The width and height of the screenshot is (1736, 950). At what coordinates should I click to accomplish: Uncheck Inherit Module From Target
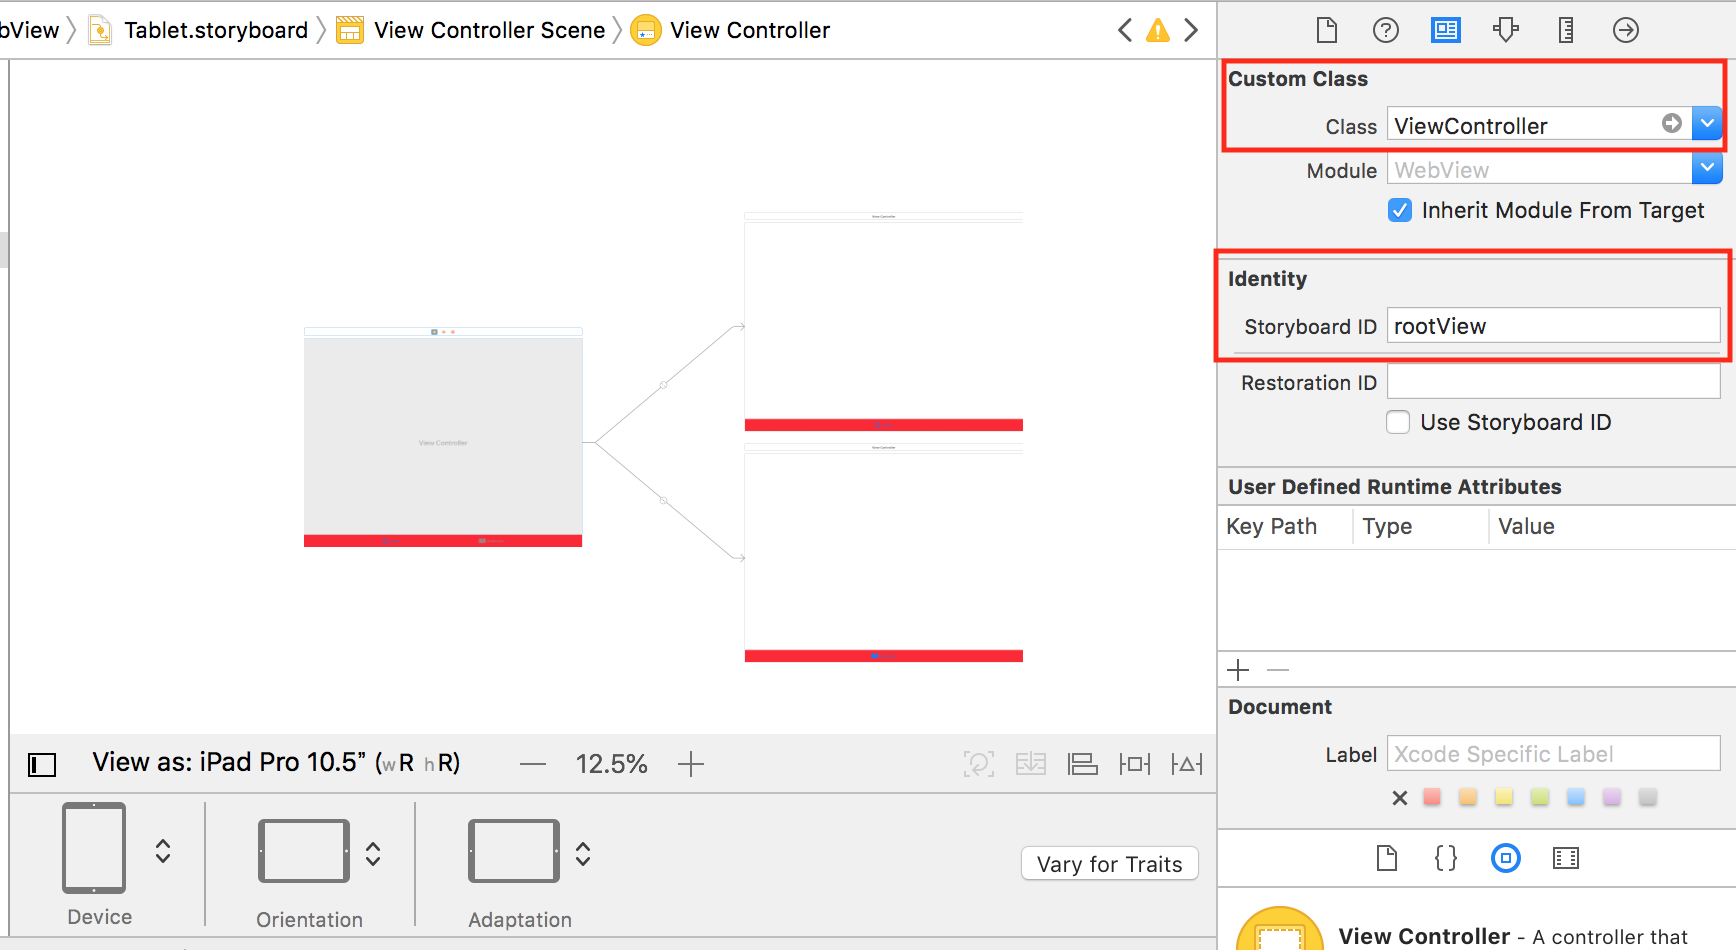[1399, 210]
